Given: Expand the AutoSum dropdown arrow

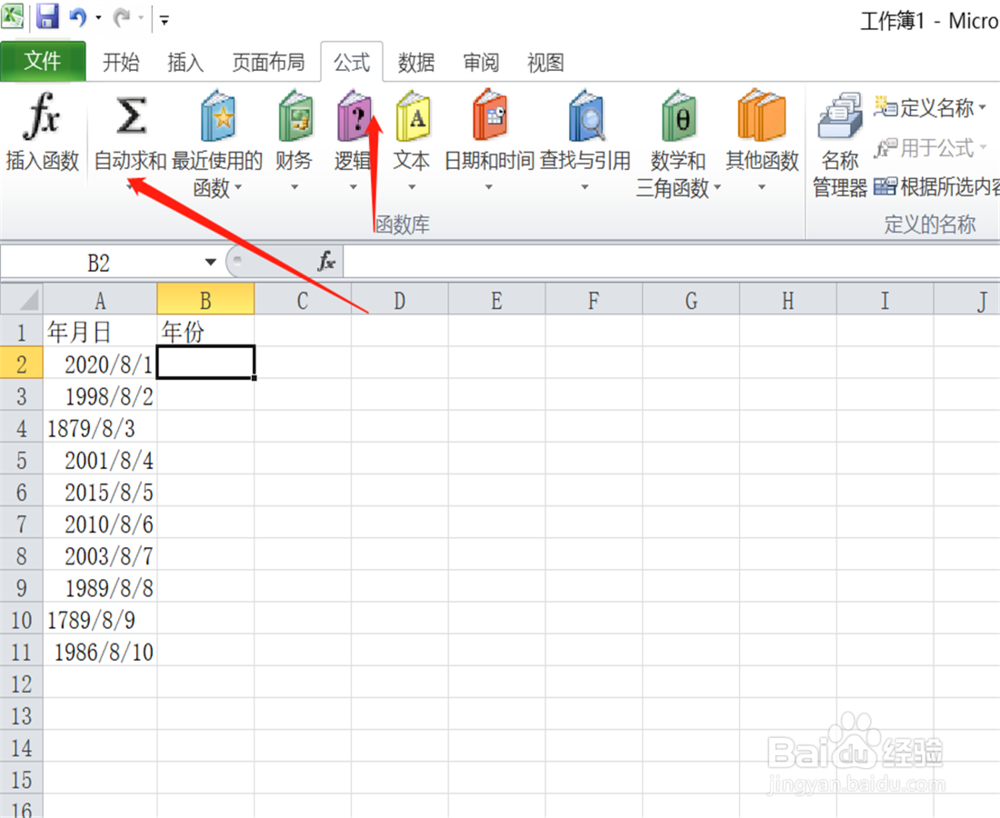Looking at the screenshot, I should point(130,187).
